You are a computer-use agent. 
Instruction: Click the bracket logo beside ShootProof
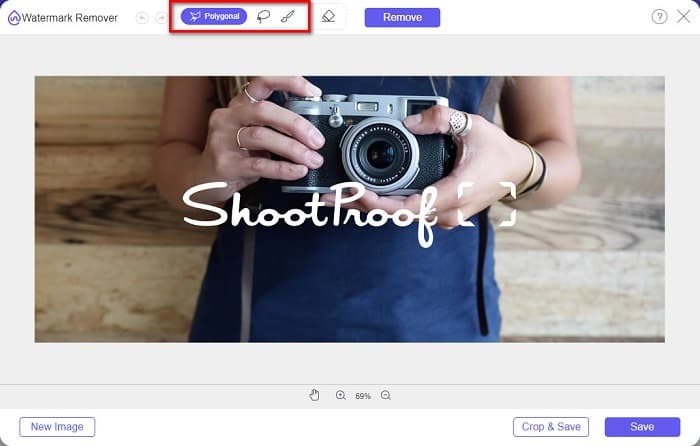tap(486, 204)
